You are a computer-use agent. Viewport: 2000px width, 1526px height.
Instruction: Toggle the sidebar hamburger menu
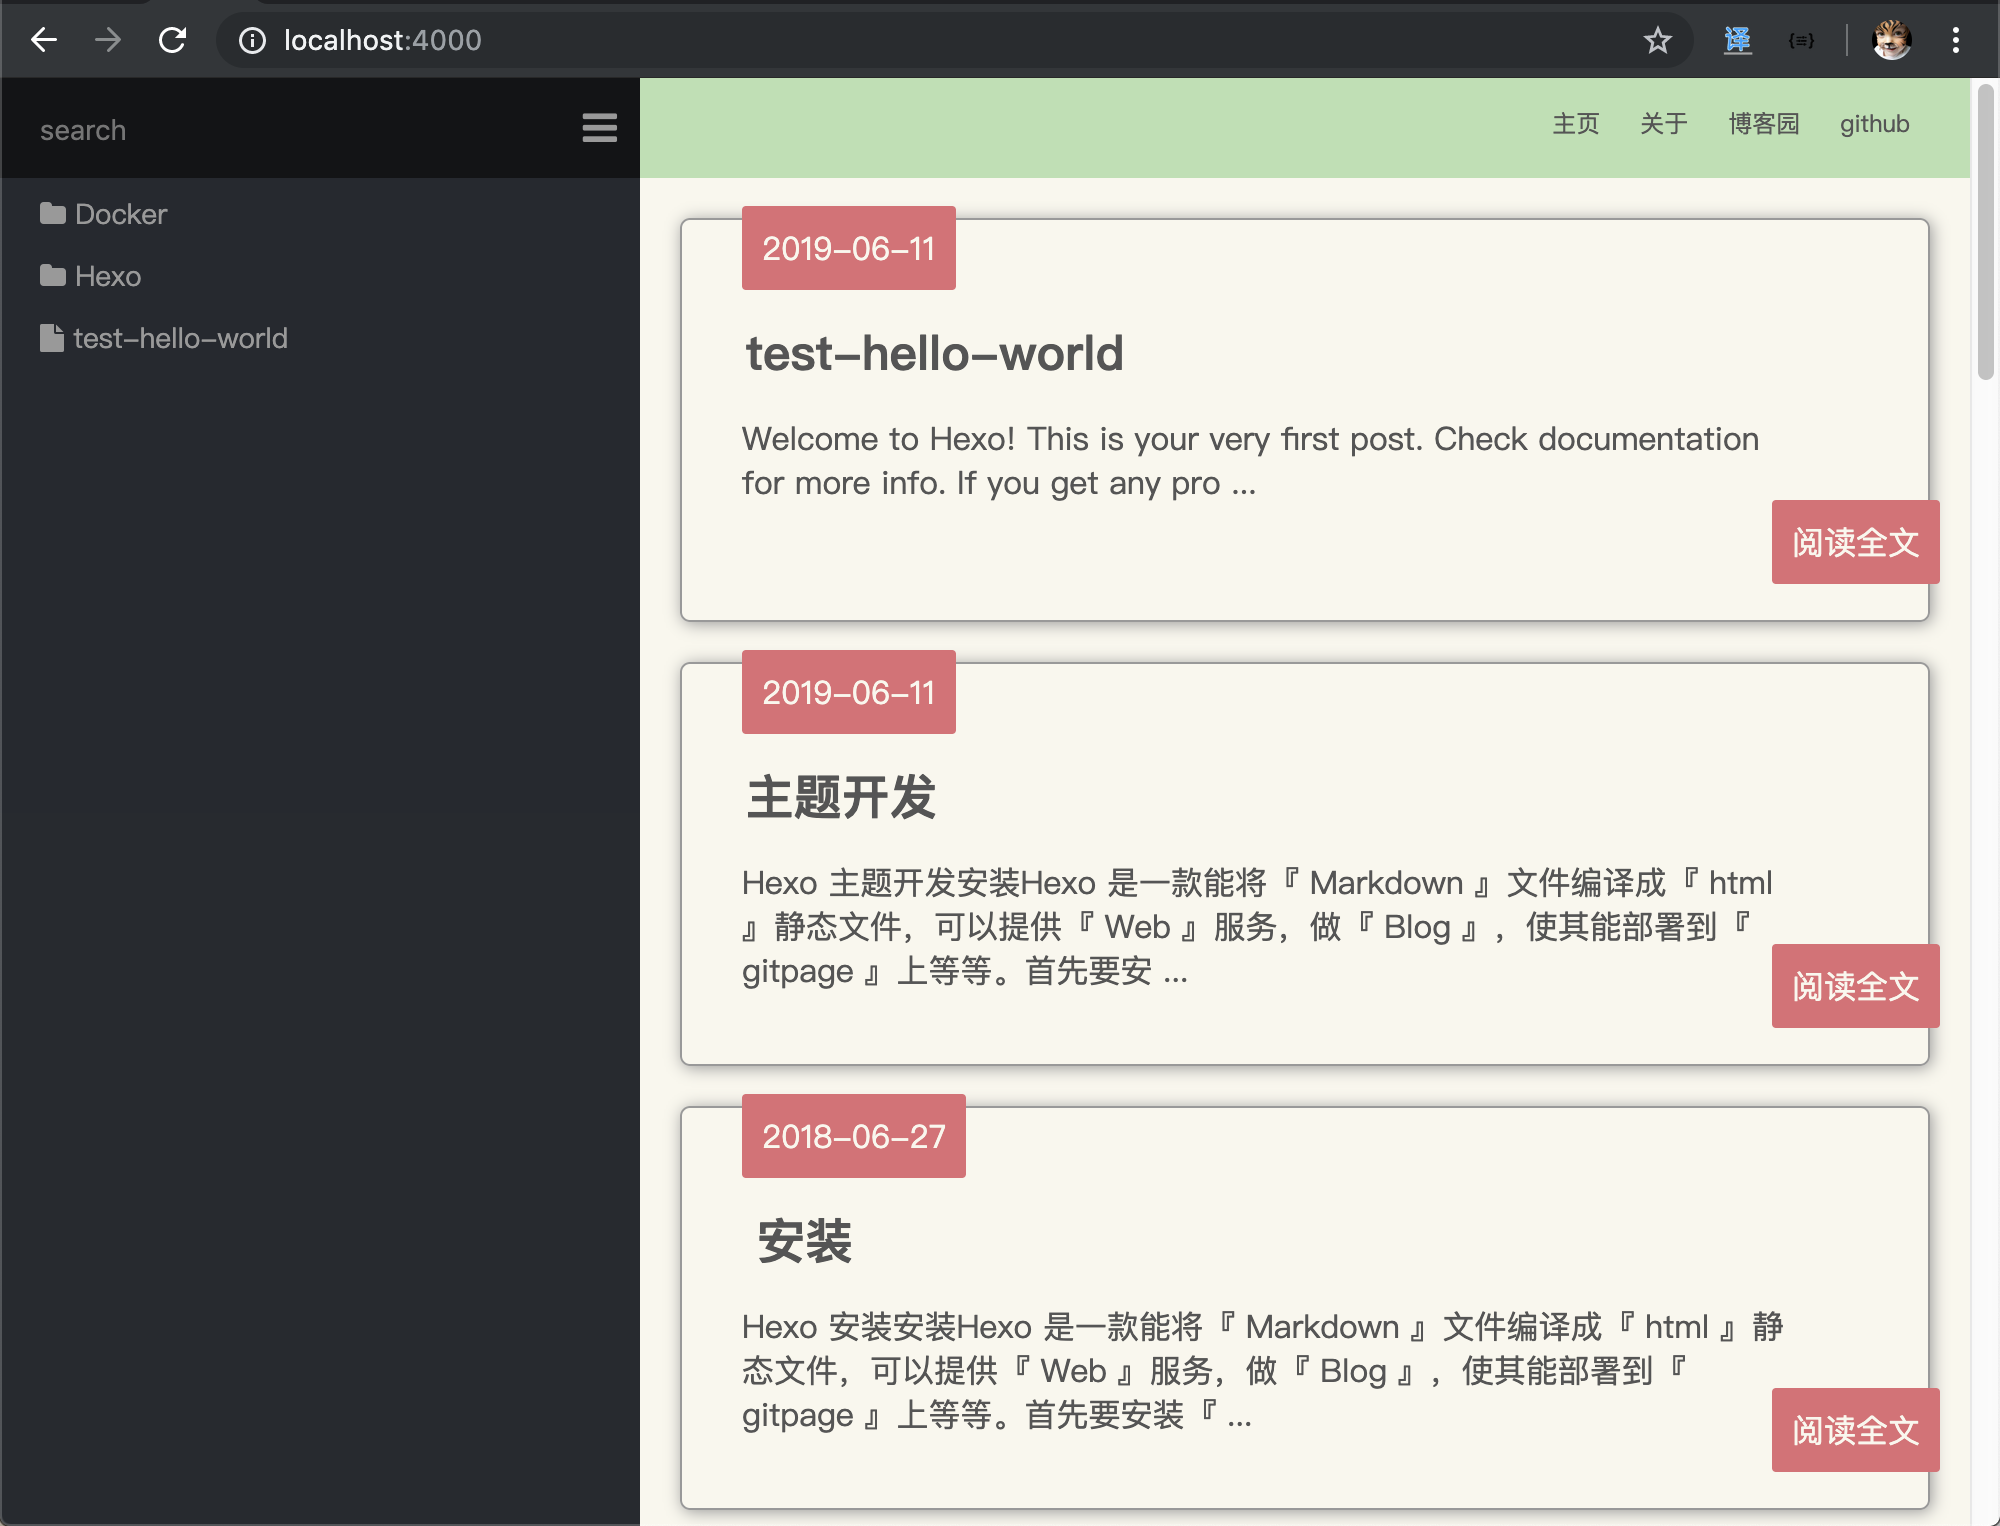pyautogui.click(x=599, y=128)
